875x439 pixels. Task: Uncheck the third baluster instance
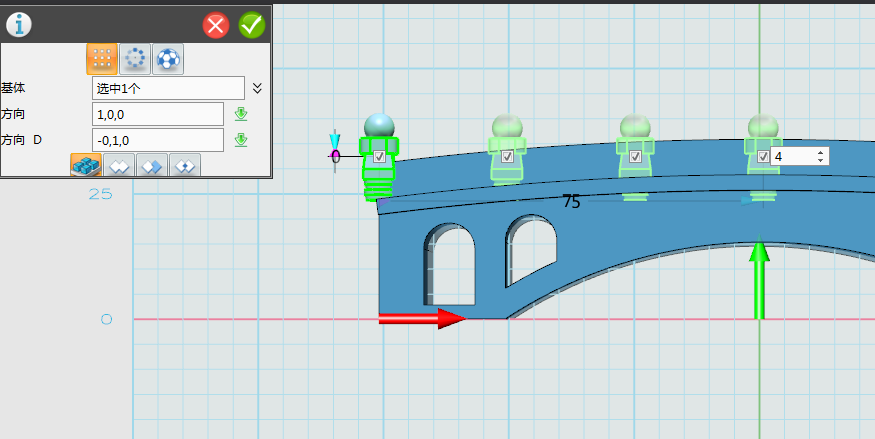pos(634,157)
